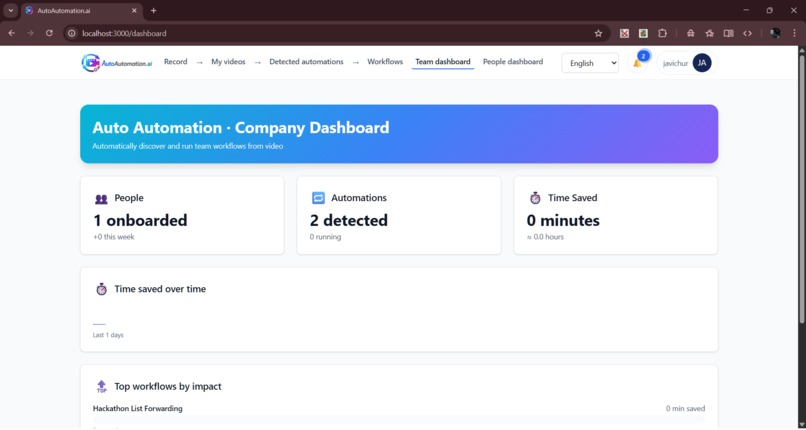Click the green extension icon in the toolbar

click(x=643, y=33)
